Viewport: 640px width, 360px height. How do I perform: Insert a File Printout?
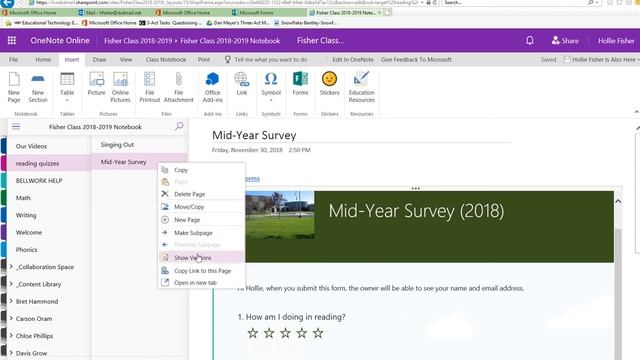click(150, 88)
